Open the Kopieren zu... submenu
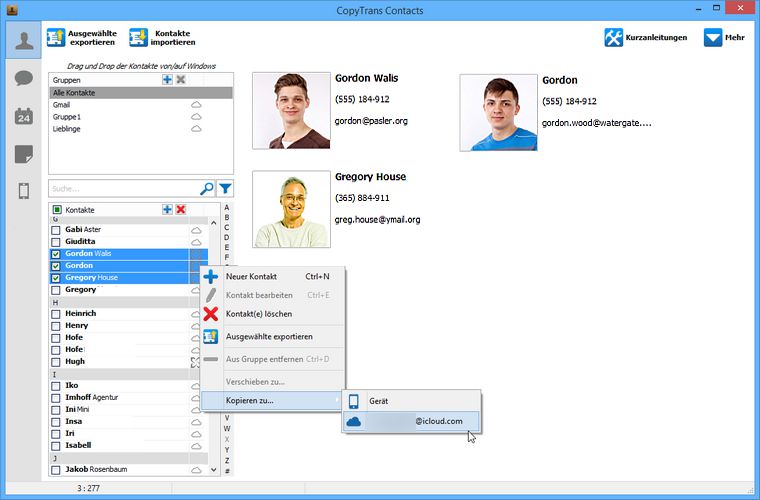 pos(272,401)
